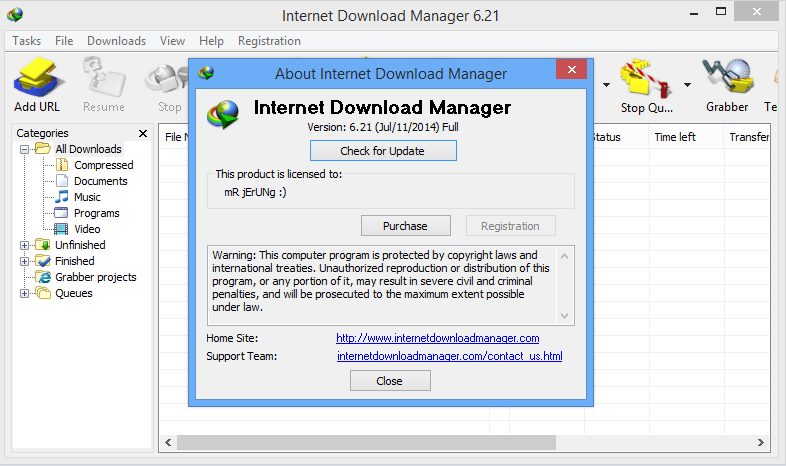Viewport: 786px width, 466px height.
Task: Click the warning text scroll up arrow
Action: tap(564, 256)
